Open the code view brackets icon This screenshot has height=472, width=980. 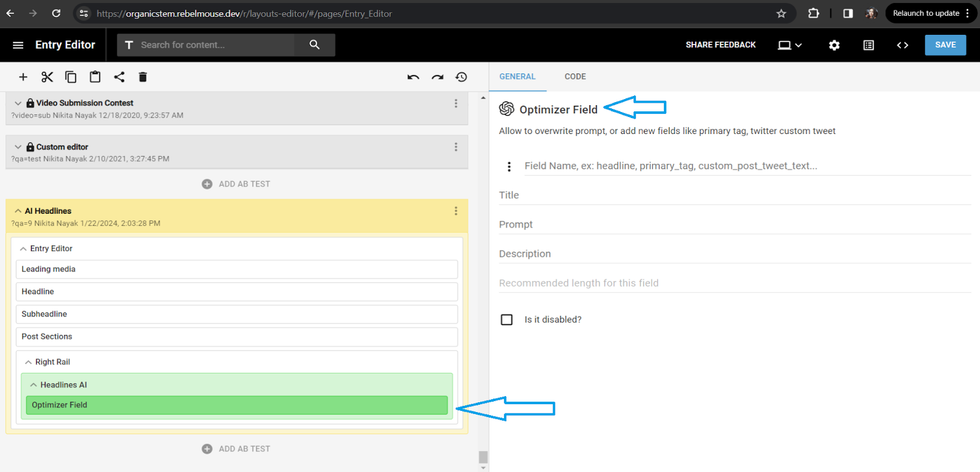coord(902,45)
